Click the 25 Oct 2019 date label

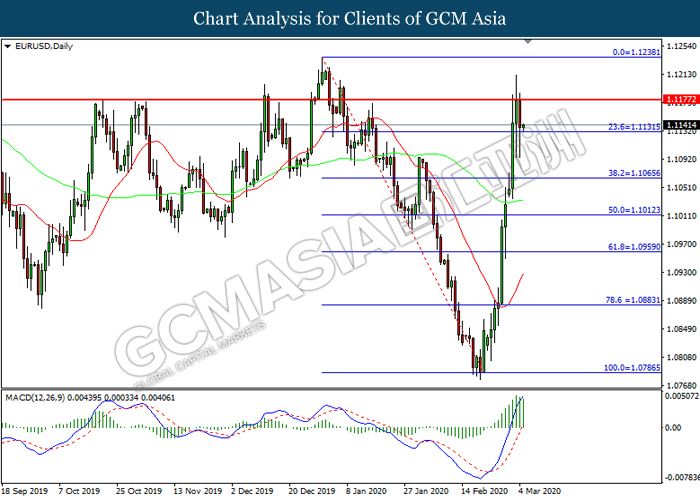point(138,491)
